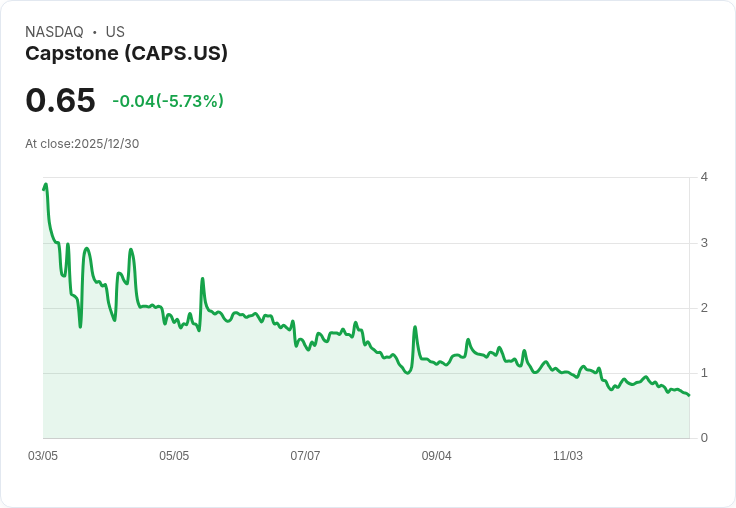Select the 05/05 date on the x-axis

(174, 456)
